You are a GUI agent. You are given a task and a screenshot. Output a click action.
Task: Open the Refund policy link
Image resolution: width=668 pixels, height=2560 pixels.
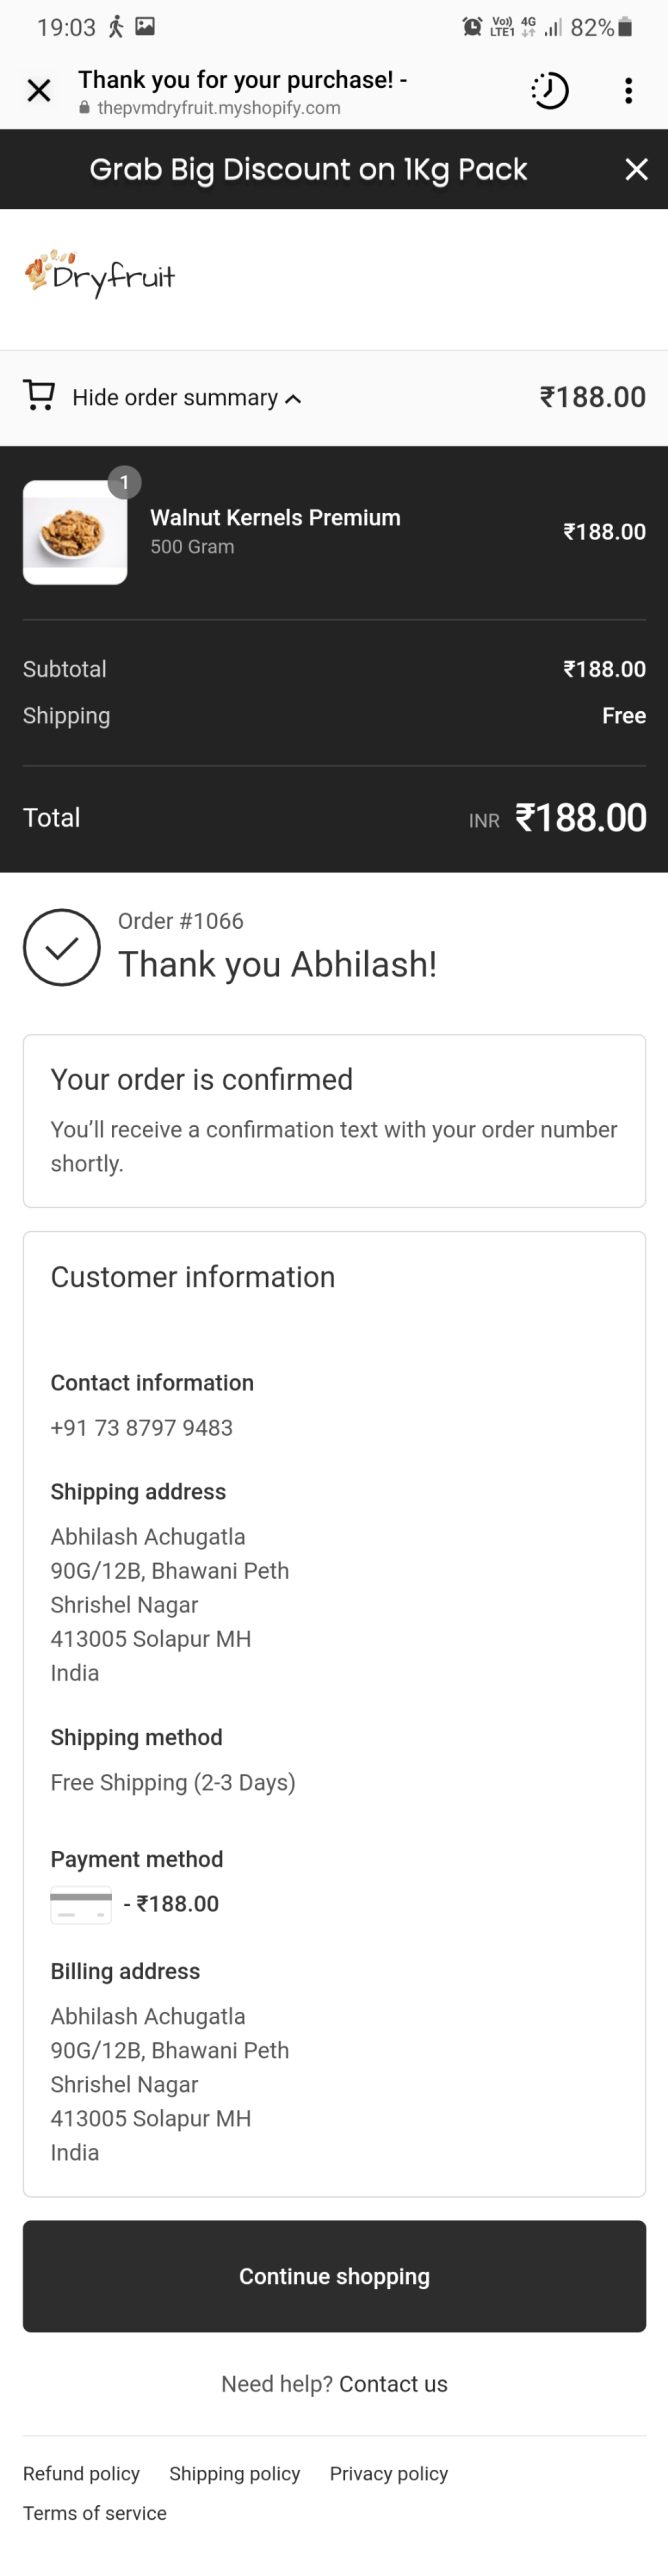tap(81, 2473)
